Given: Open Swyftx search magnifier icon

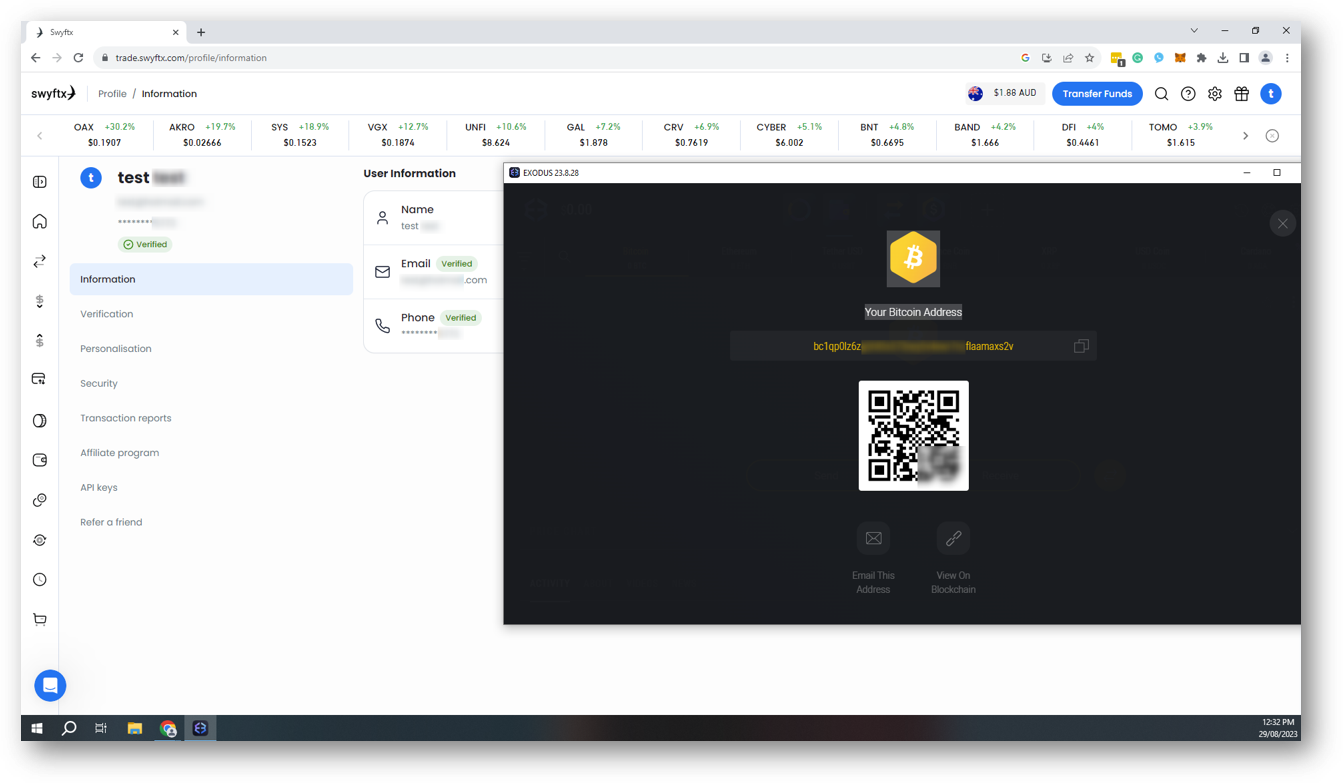Looking at the screenshot, I should (1161, 94).
